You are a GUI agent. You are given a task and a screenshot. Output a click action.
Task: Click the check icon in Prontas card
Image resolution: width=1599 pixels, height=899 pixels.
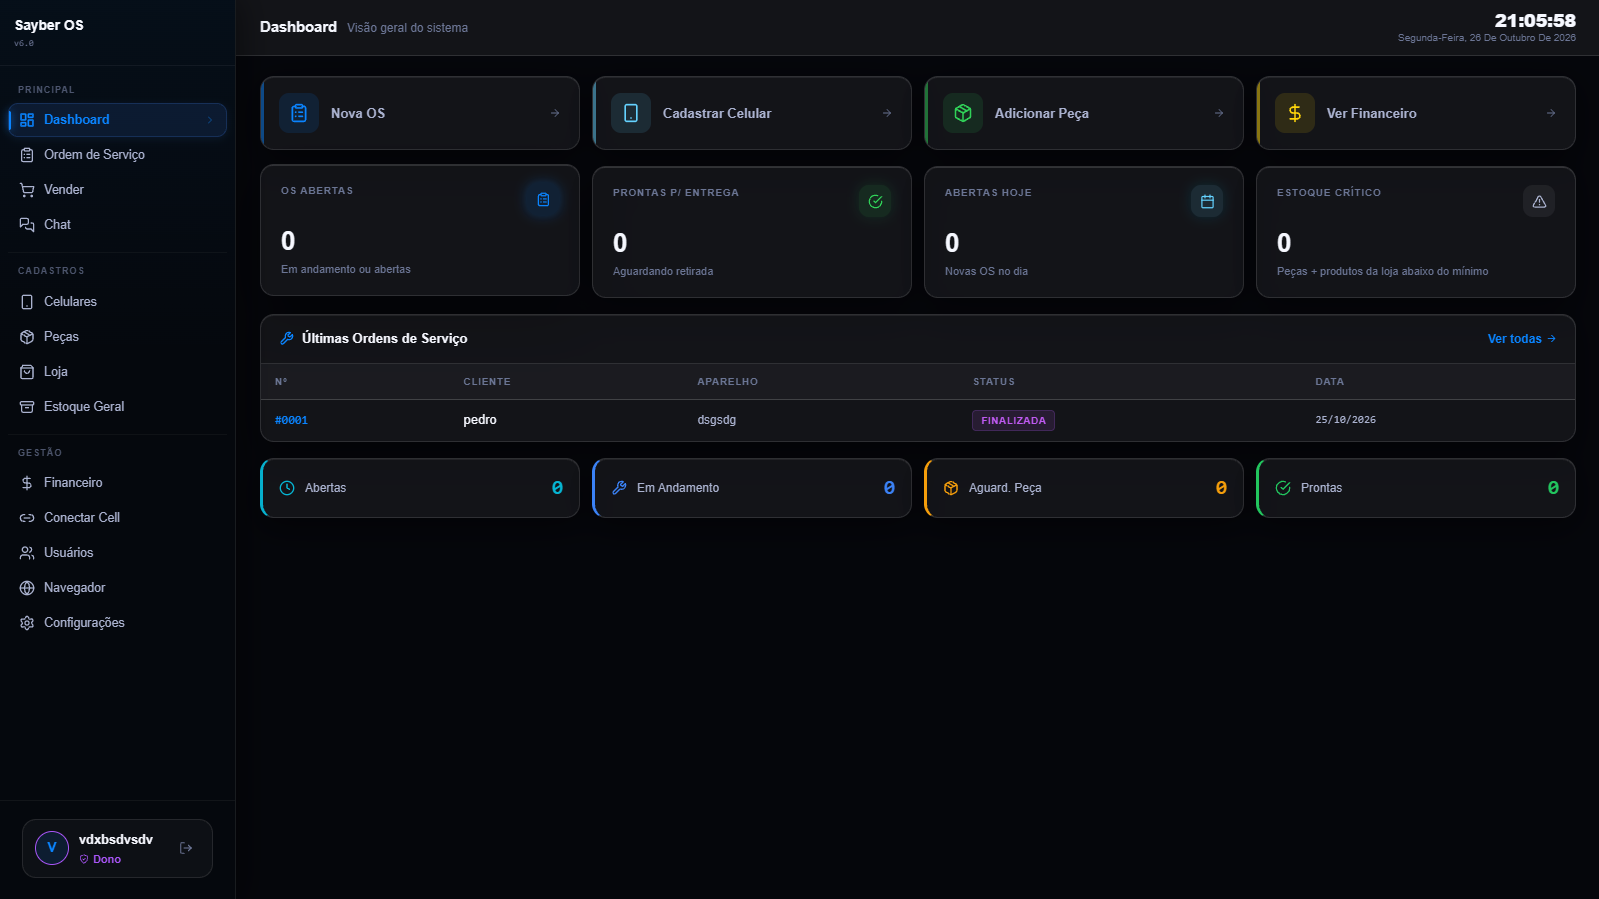(1283, 488)
